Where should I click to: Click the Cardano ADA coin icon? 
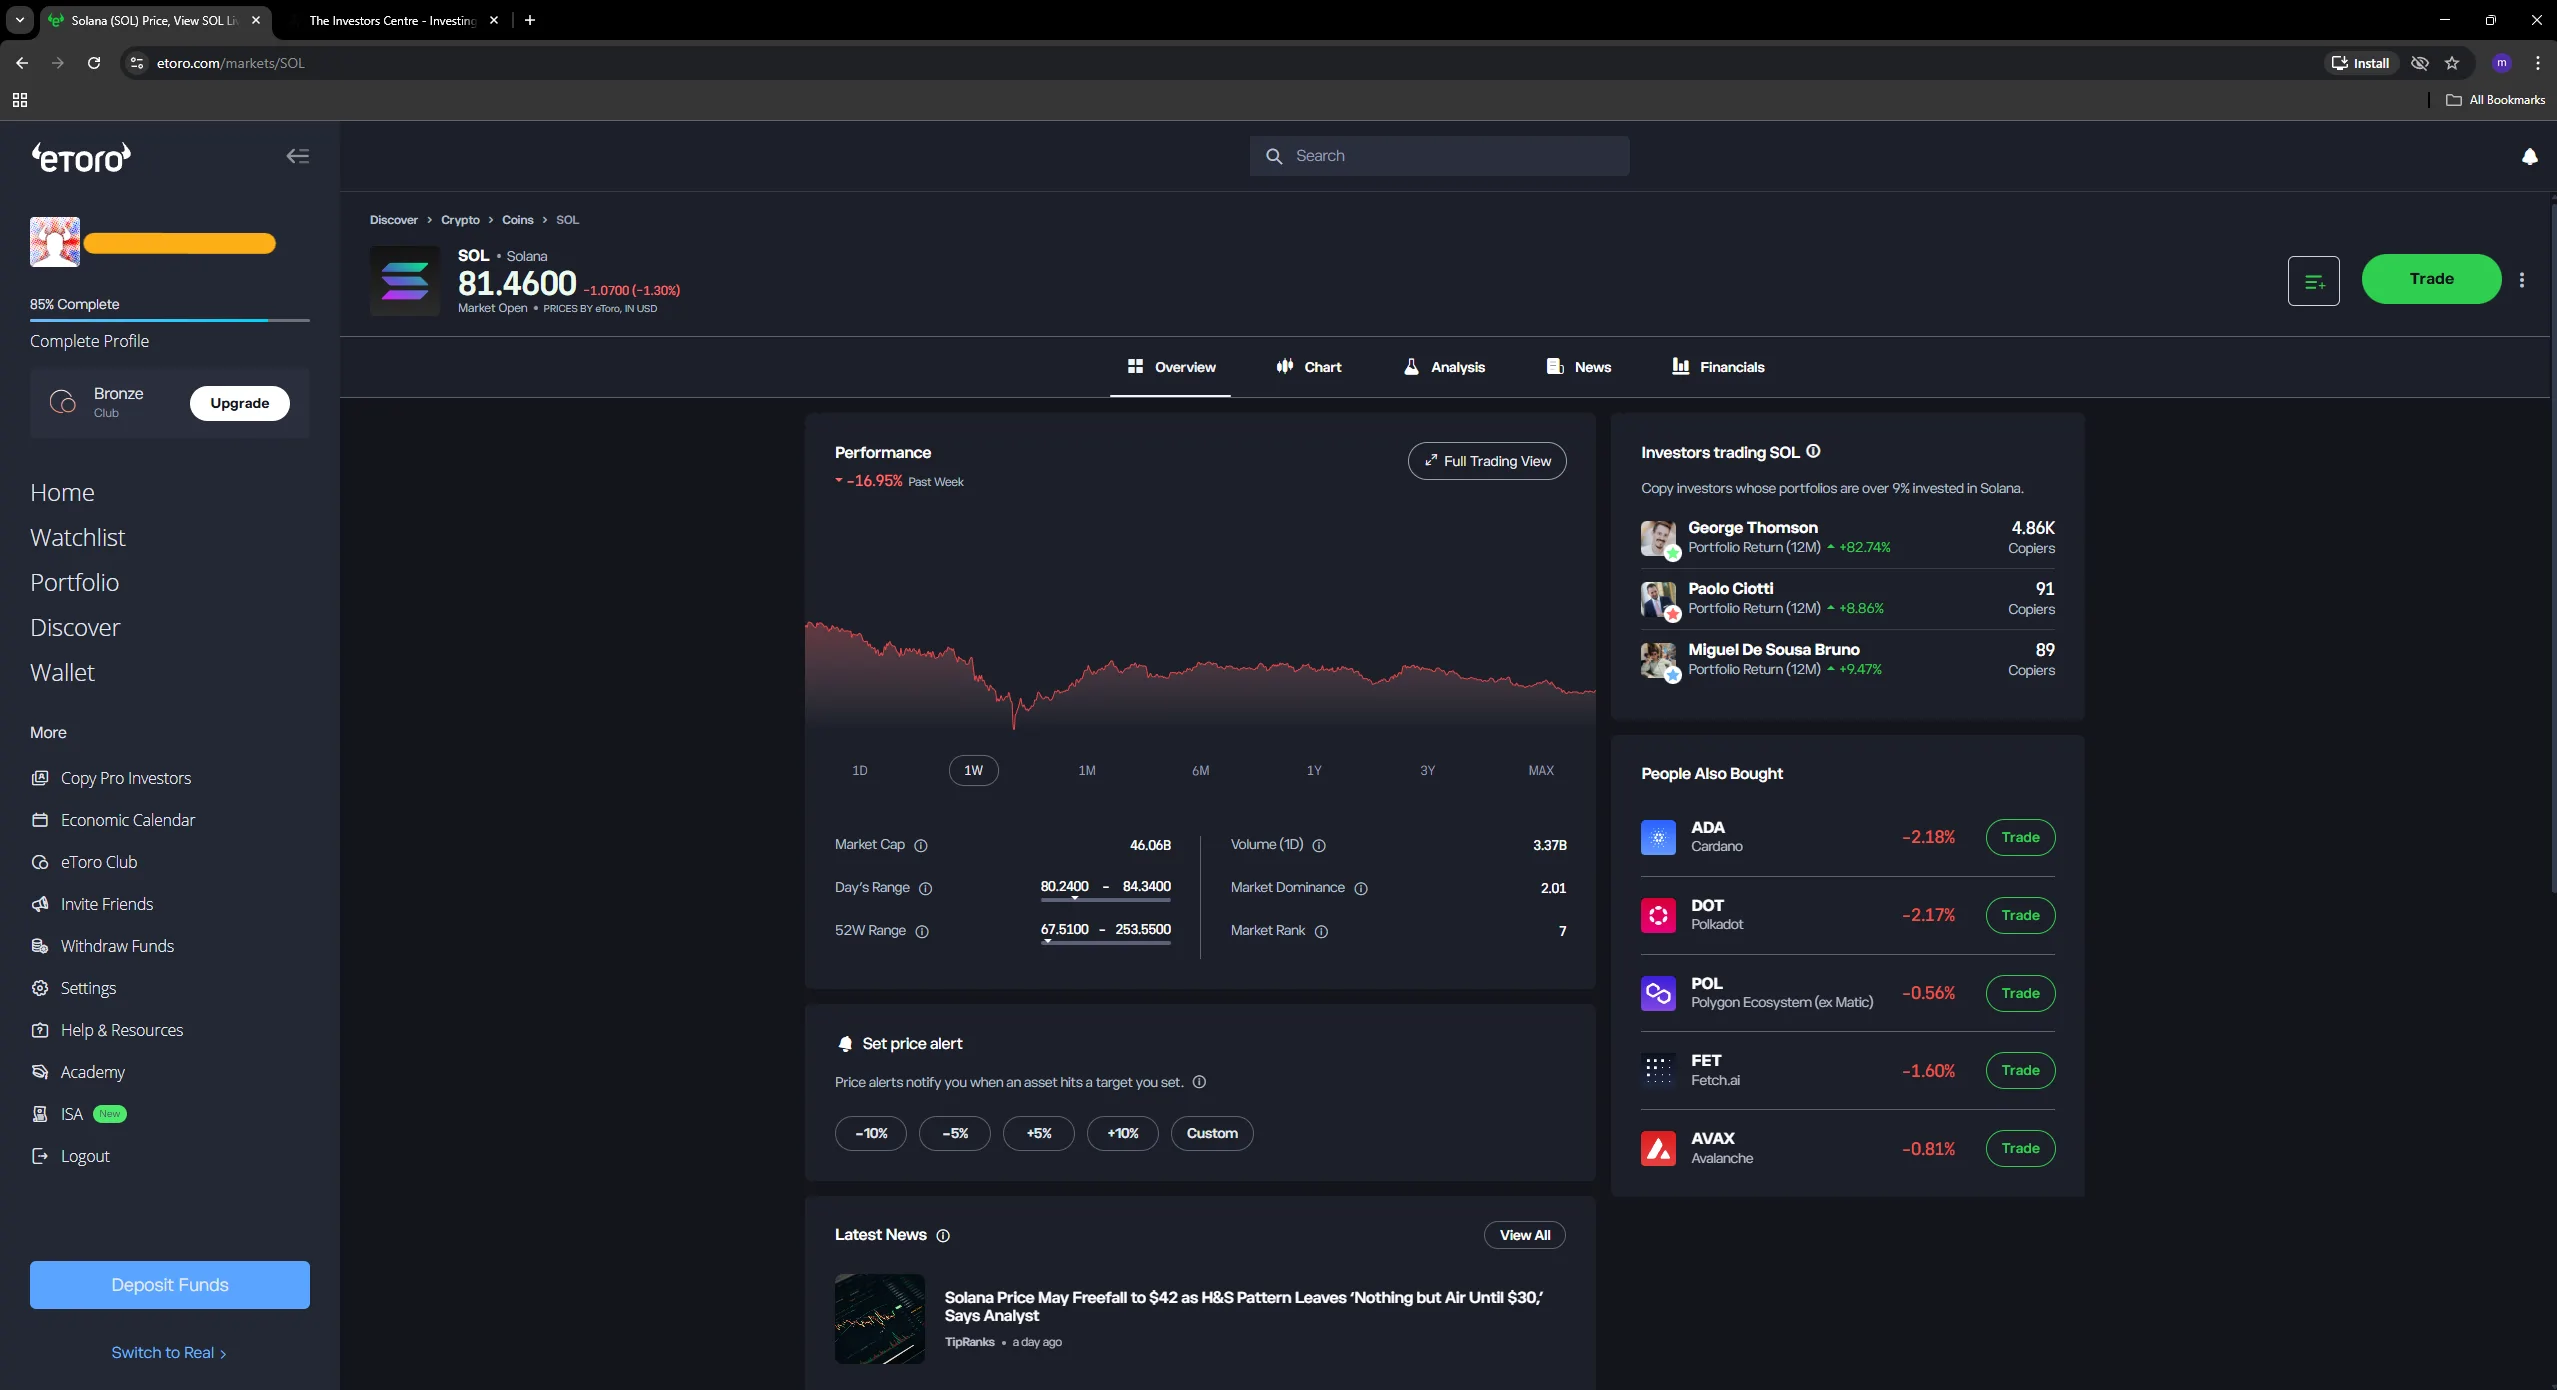pos(1658,837)
